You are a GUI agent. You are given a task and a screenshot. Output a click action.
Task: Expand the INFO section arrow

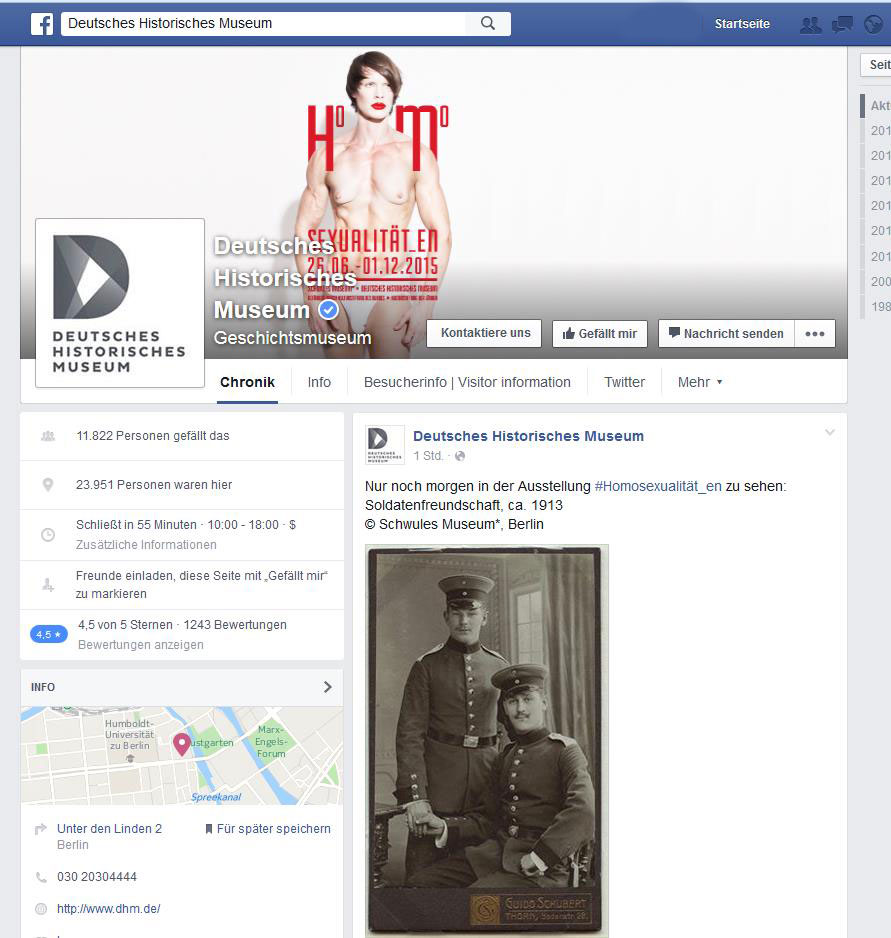tap(327, 687)
